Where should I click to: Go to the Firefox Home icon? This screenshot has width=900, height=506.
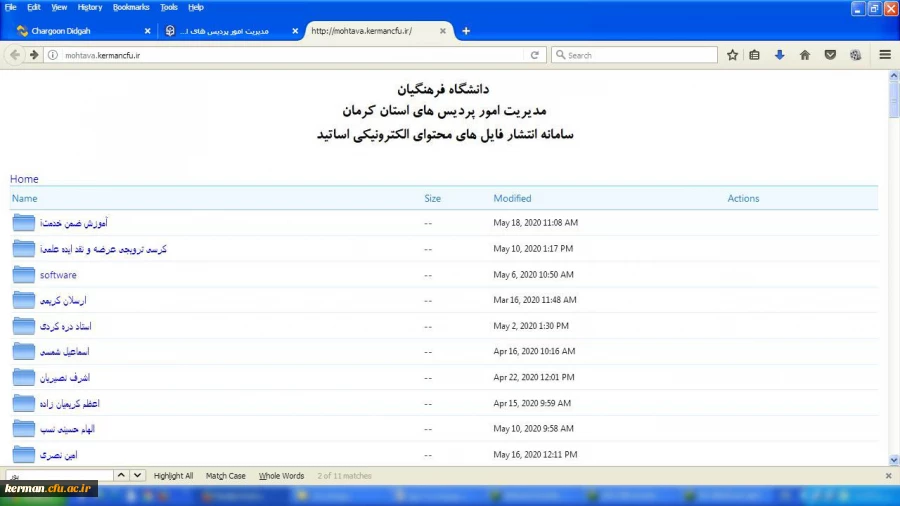[x=805, y=55]
